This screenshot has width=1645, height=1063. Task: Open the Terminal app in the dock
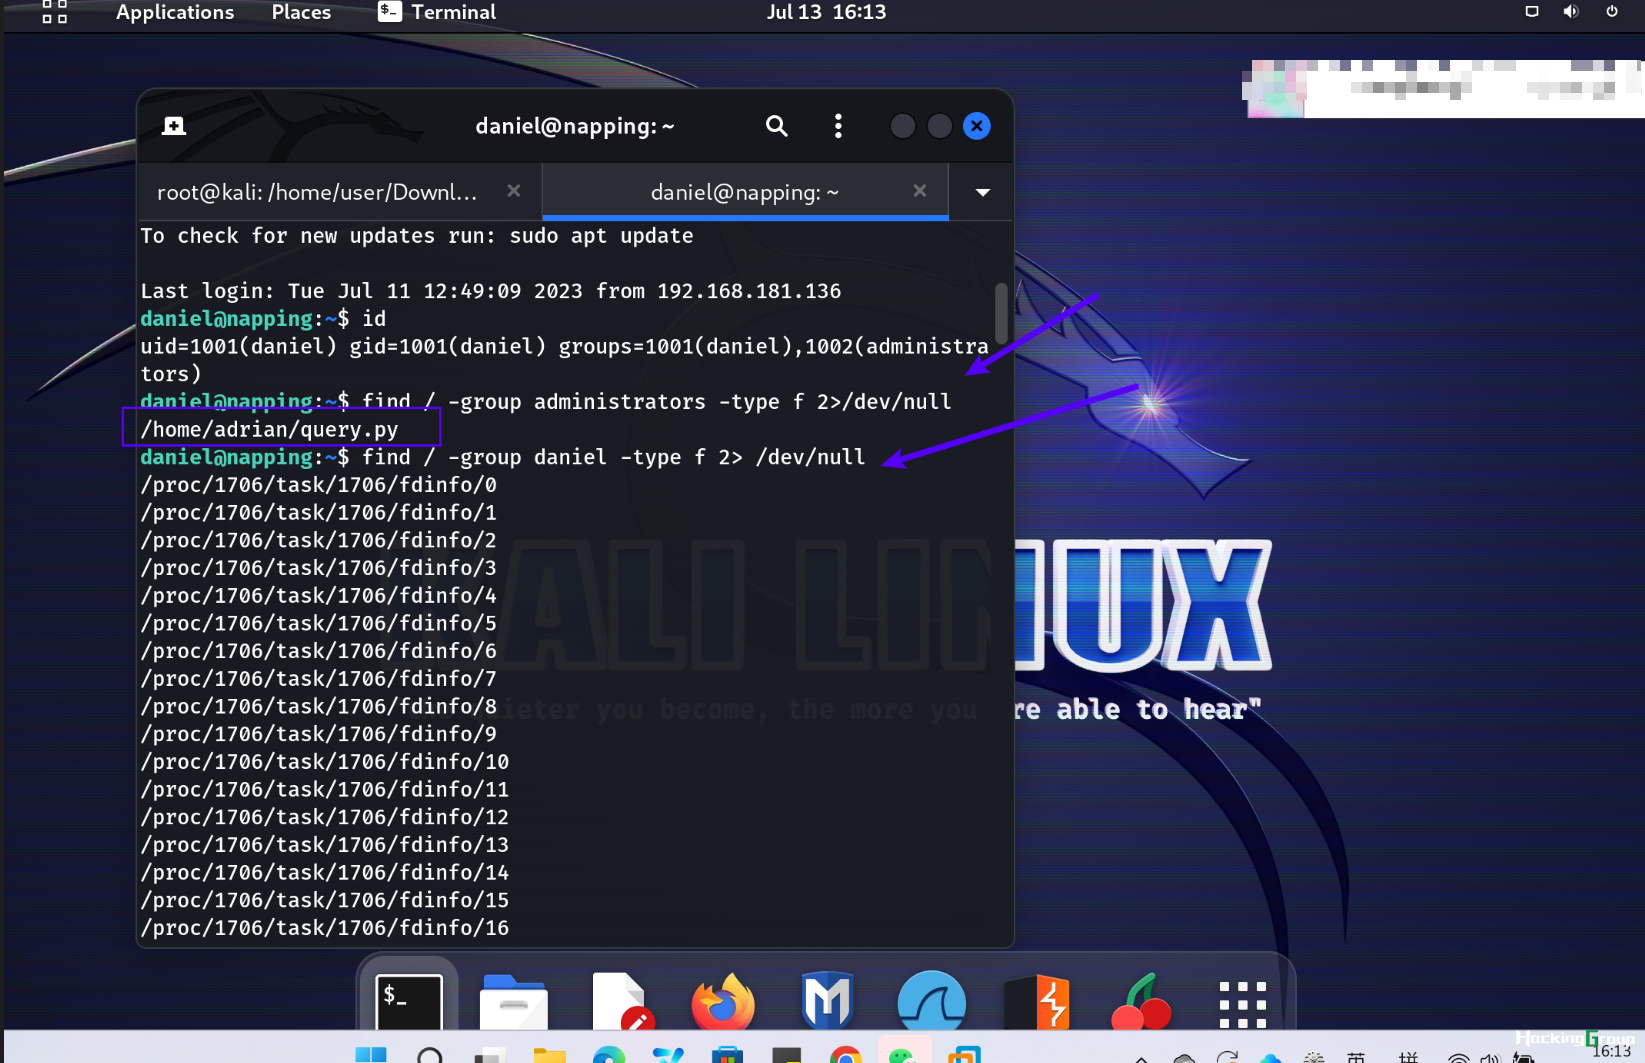coord(409,1001)
